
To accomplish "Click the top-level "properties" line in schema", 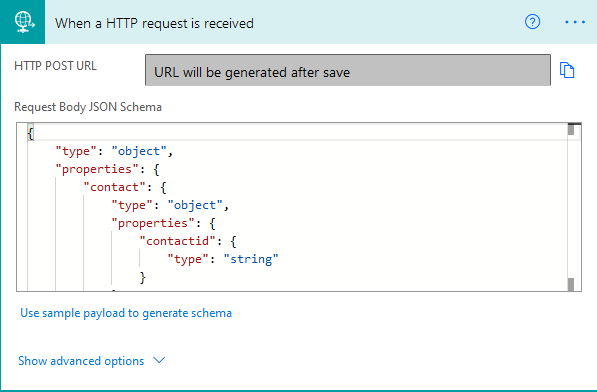I will (x=107, y=169).
